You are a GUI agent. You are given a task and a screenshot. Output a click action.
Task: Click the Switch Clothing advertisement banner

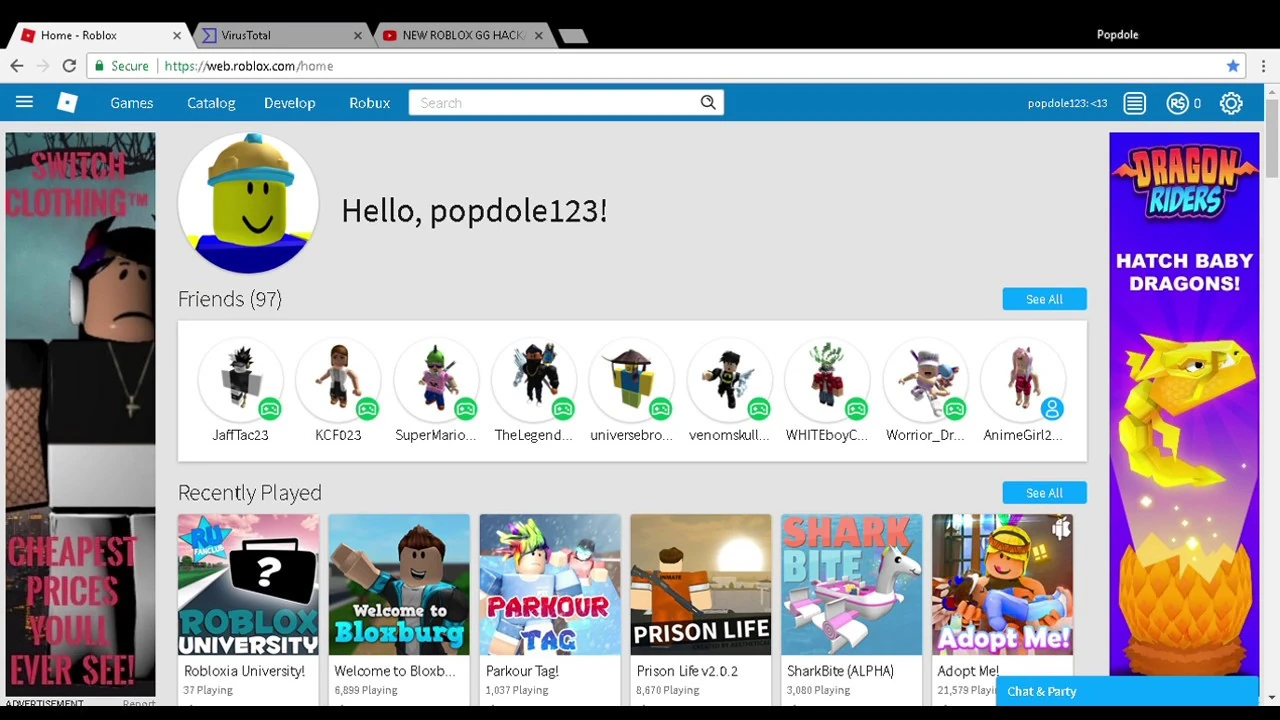tap(80, 414)
